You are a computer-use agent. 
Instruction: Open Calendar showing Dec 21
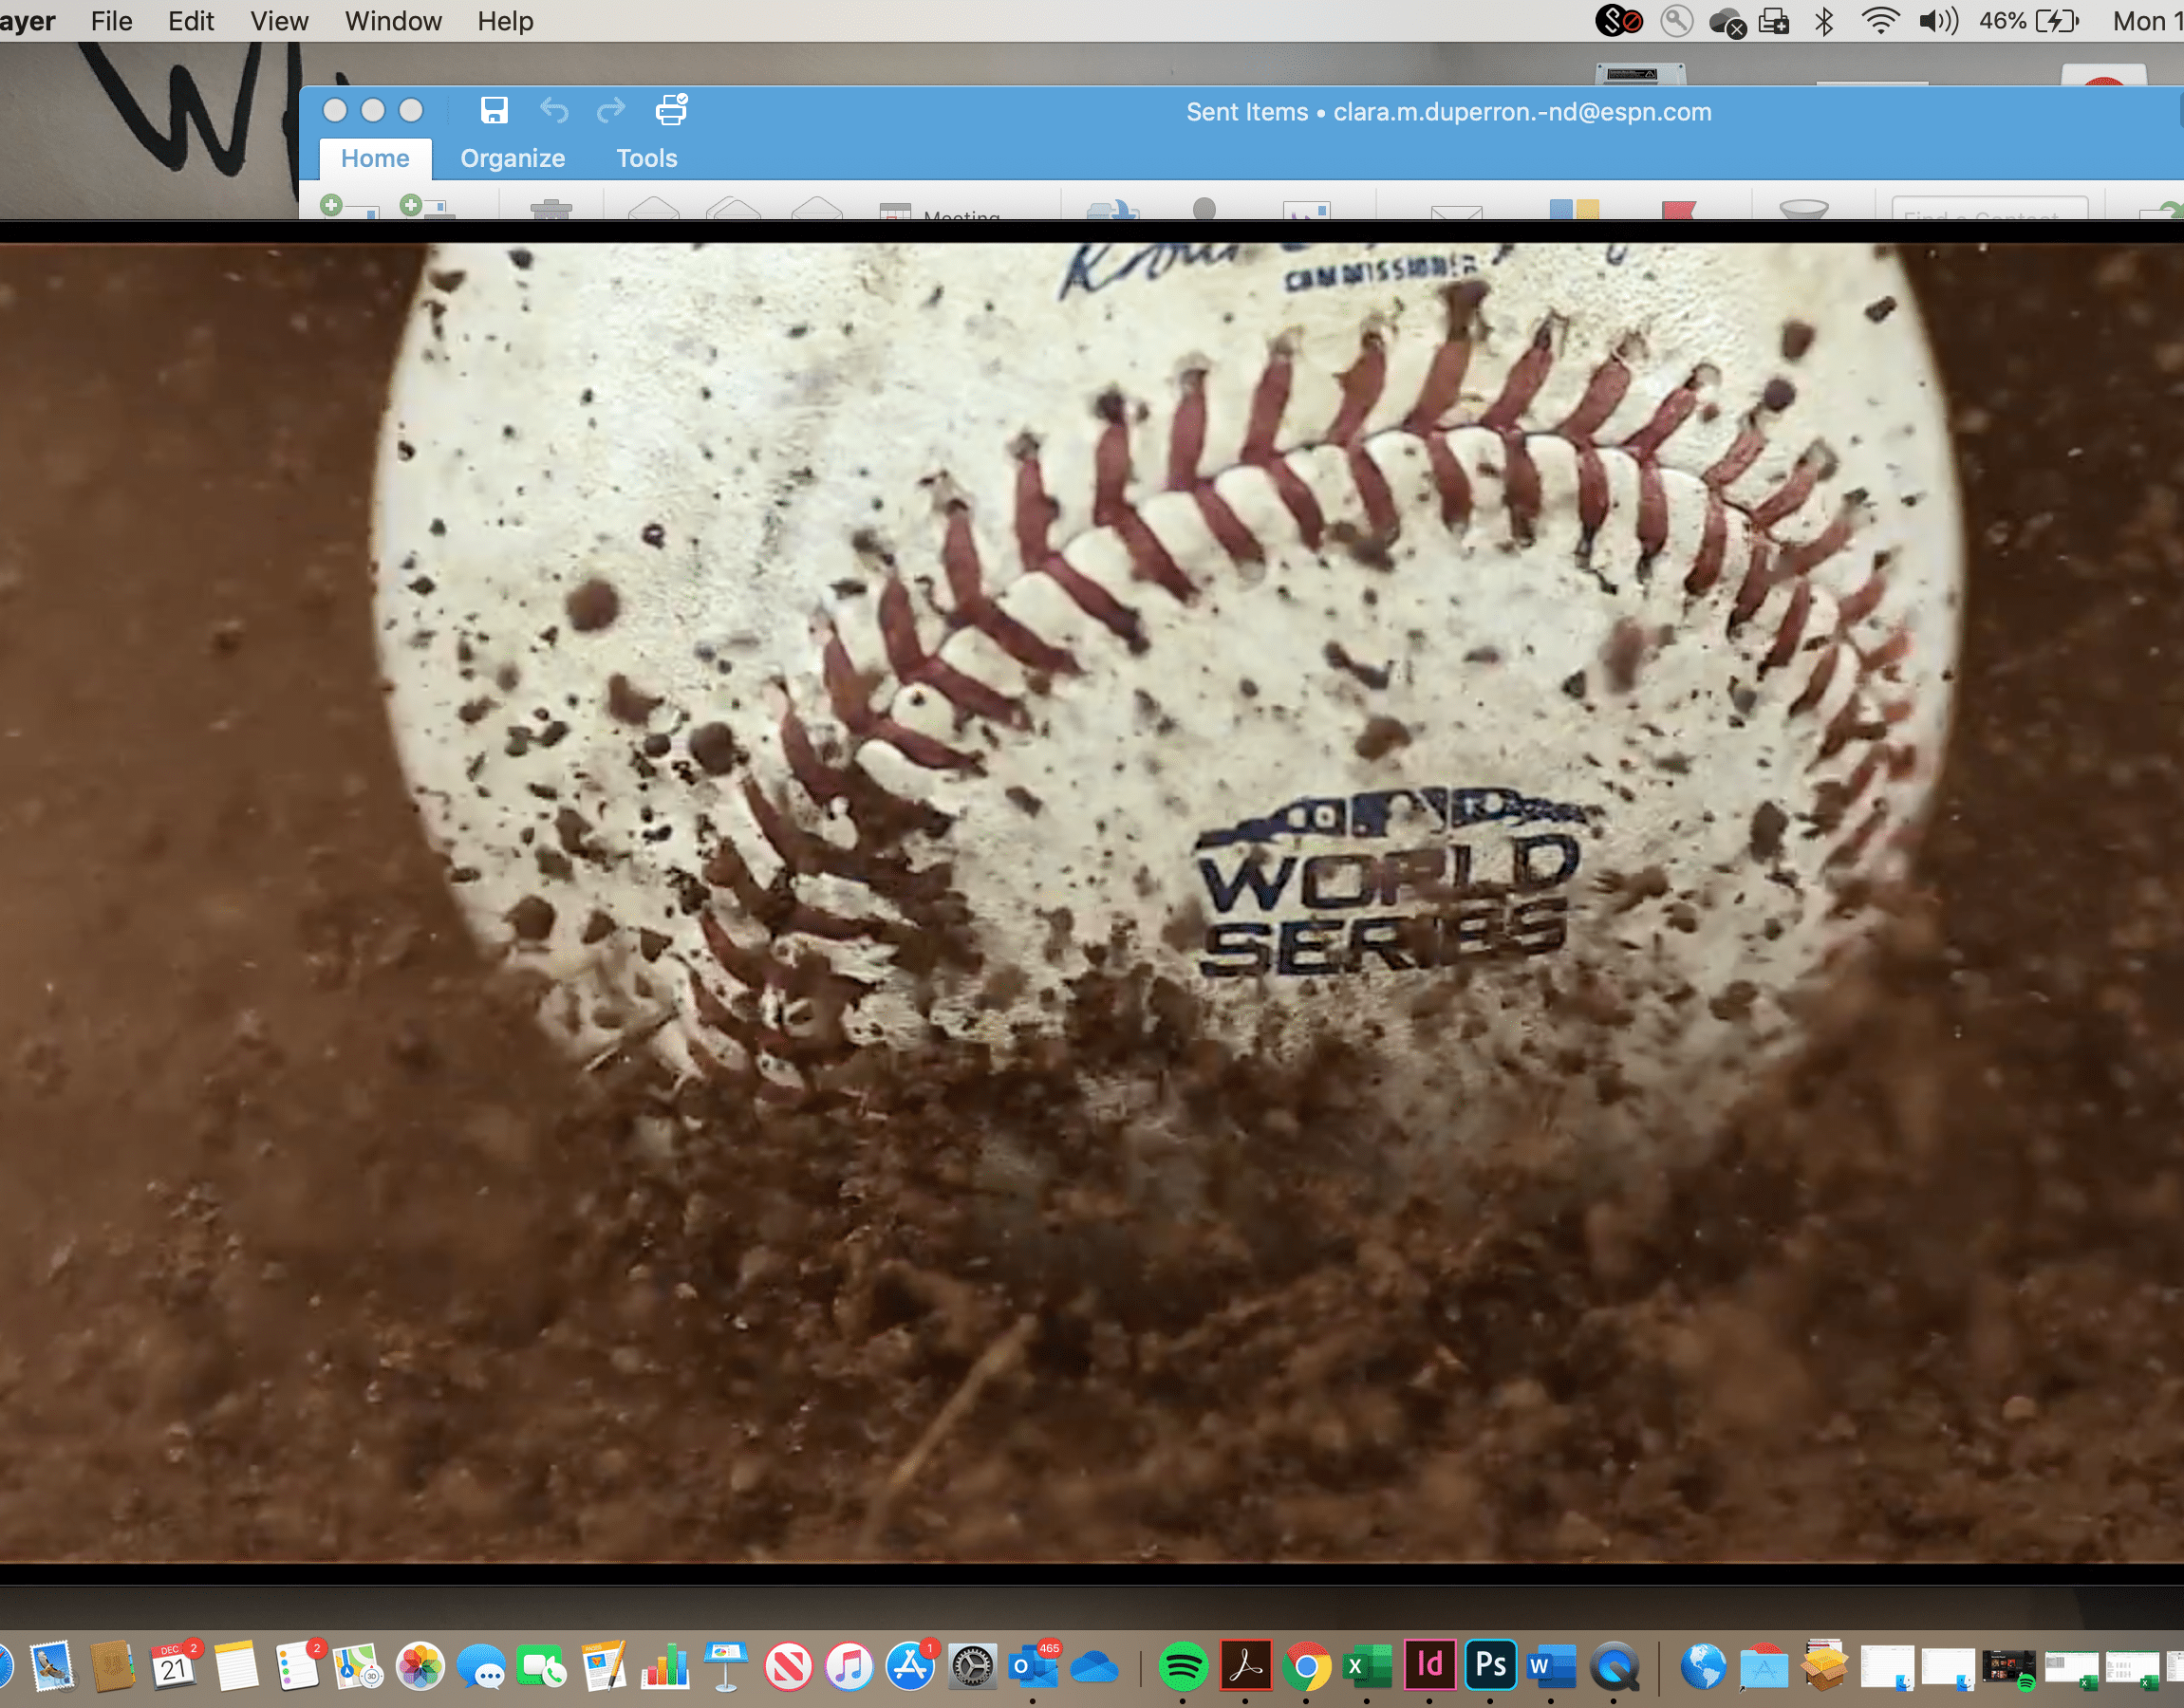click(x=174, y=1667)
